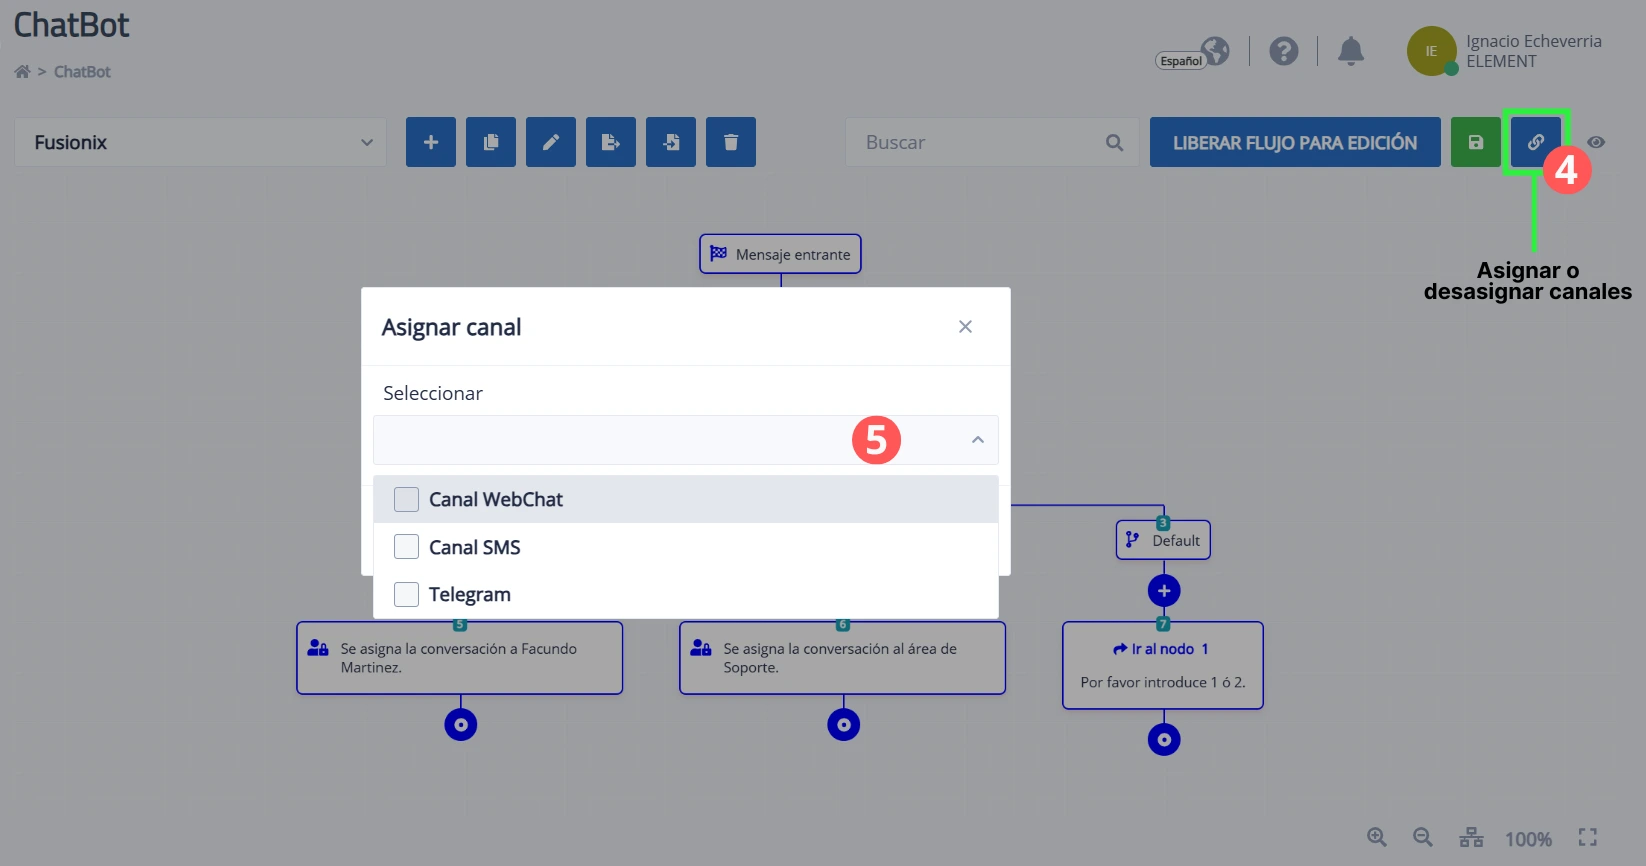Click the 100% zoom level text

pyautogui.click(x=1529, y=839)
